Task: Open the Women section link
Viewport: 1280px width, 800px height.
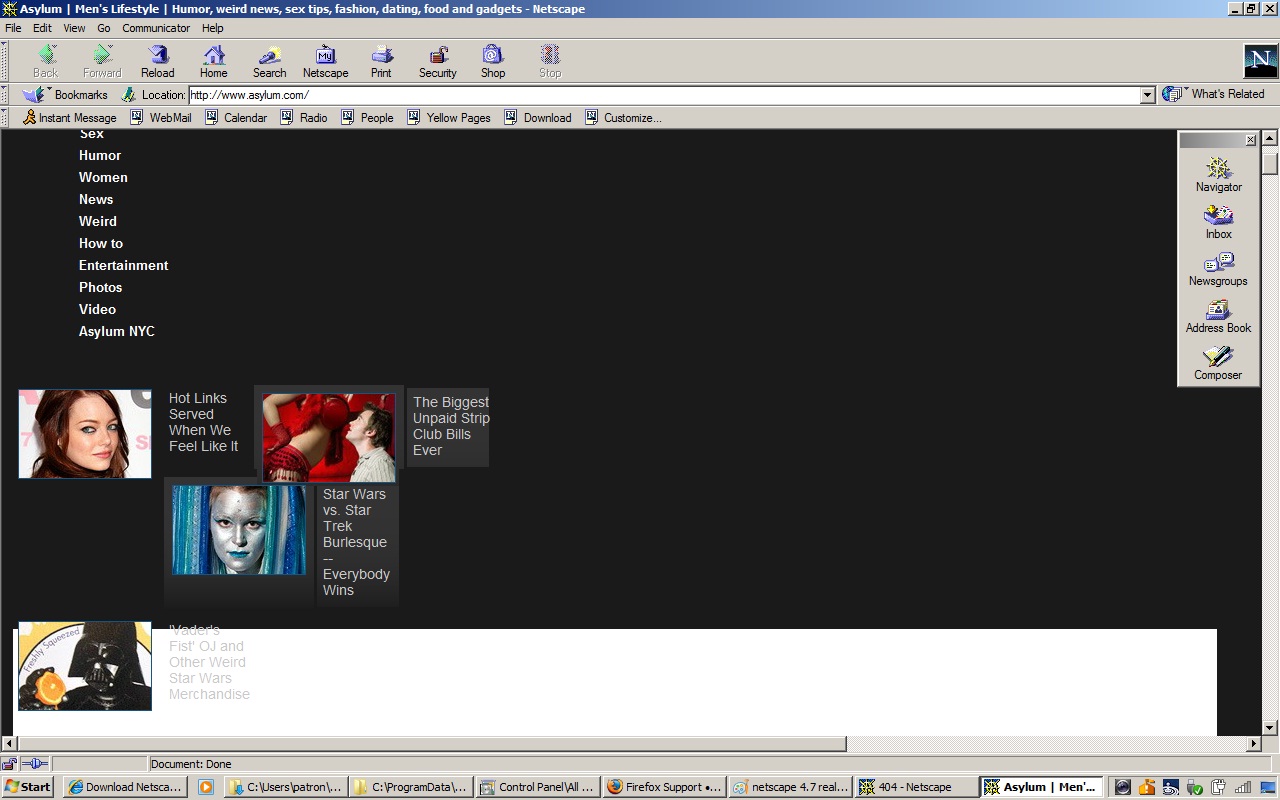Action: click(103, 177)
